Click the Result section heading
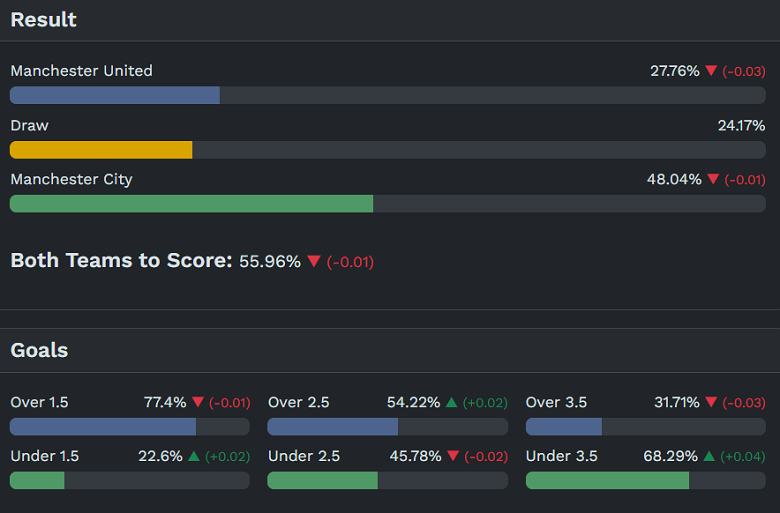780x513 pixels. coord(43,20)
